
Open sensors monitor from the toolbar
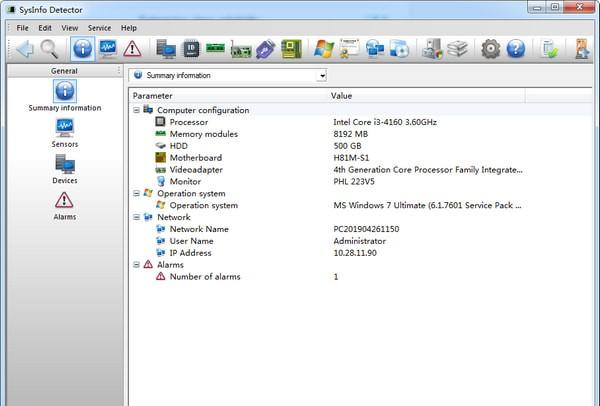pyautogui.click(x=108, y=49)
